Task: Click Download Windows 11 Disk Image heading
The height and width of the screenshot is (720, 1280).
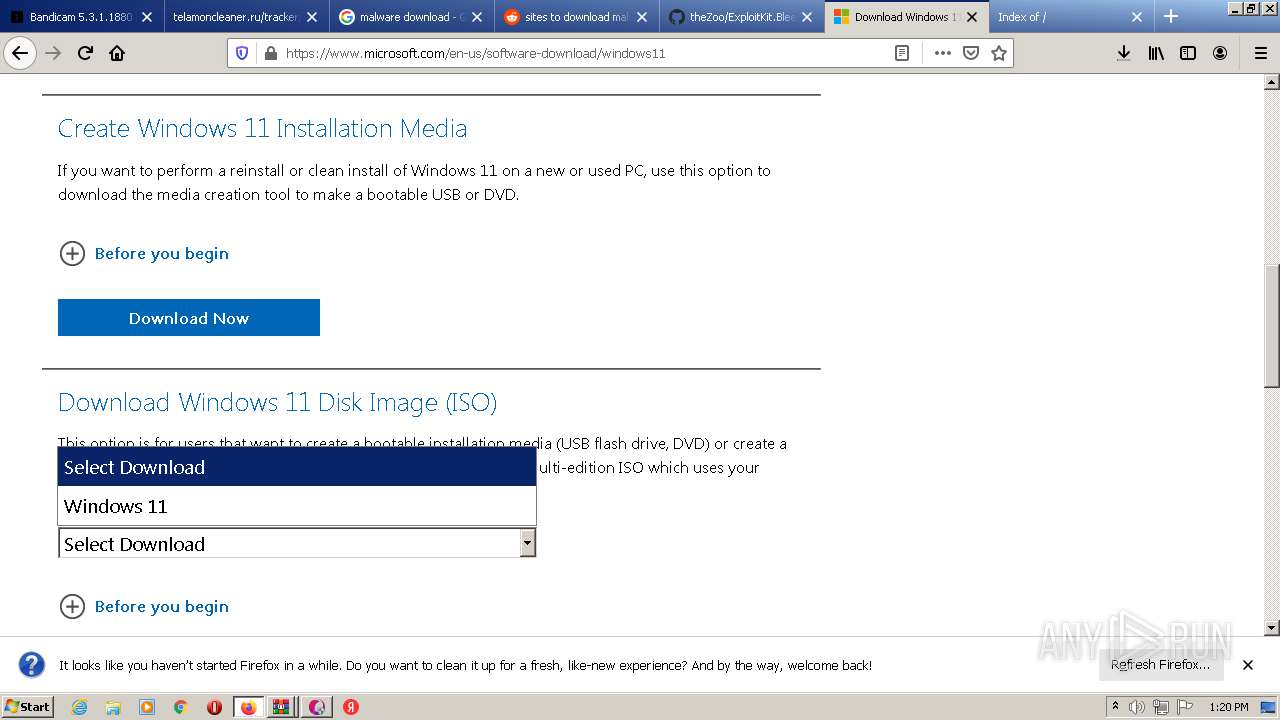Action: coord(277,402)
